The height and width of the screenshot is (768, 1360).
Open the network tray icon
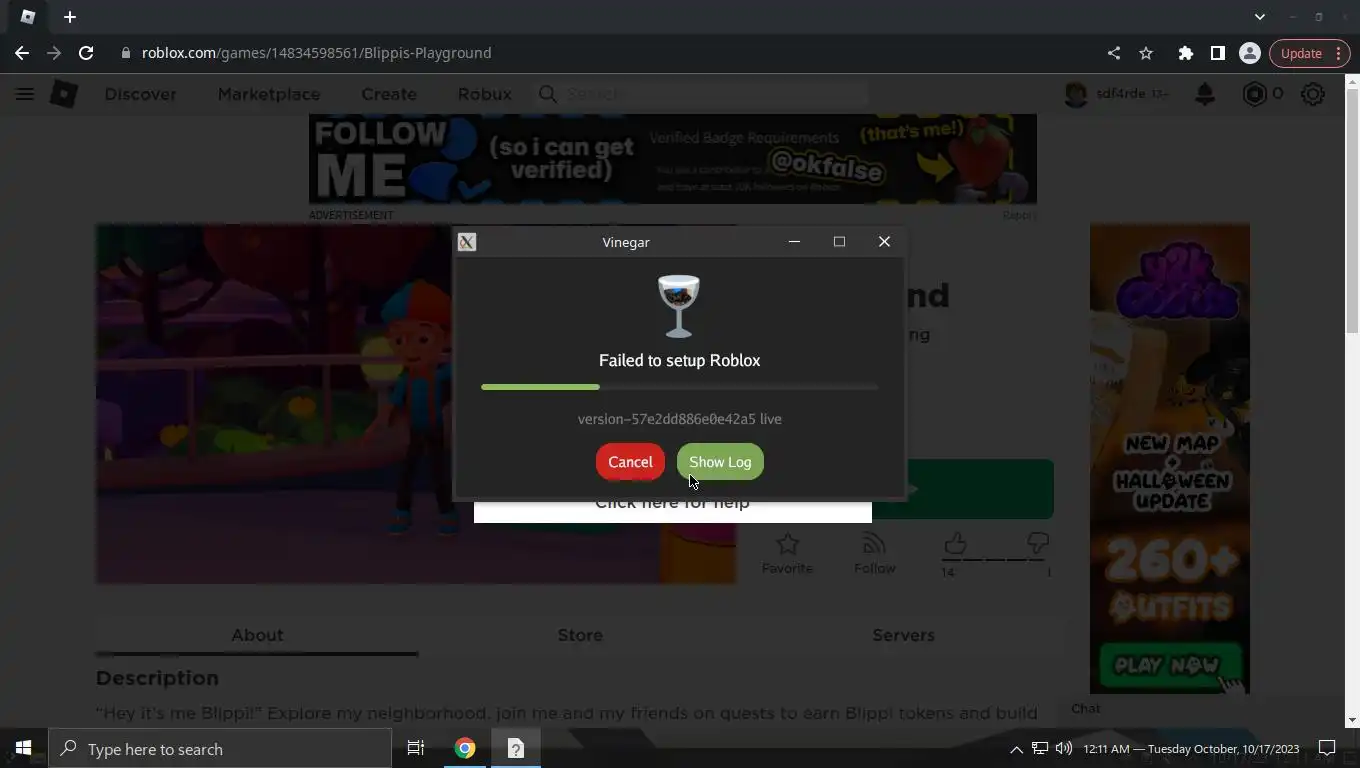[x=1040, y=748]
